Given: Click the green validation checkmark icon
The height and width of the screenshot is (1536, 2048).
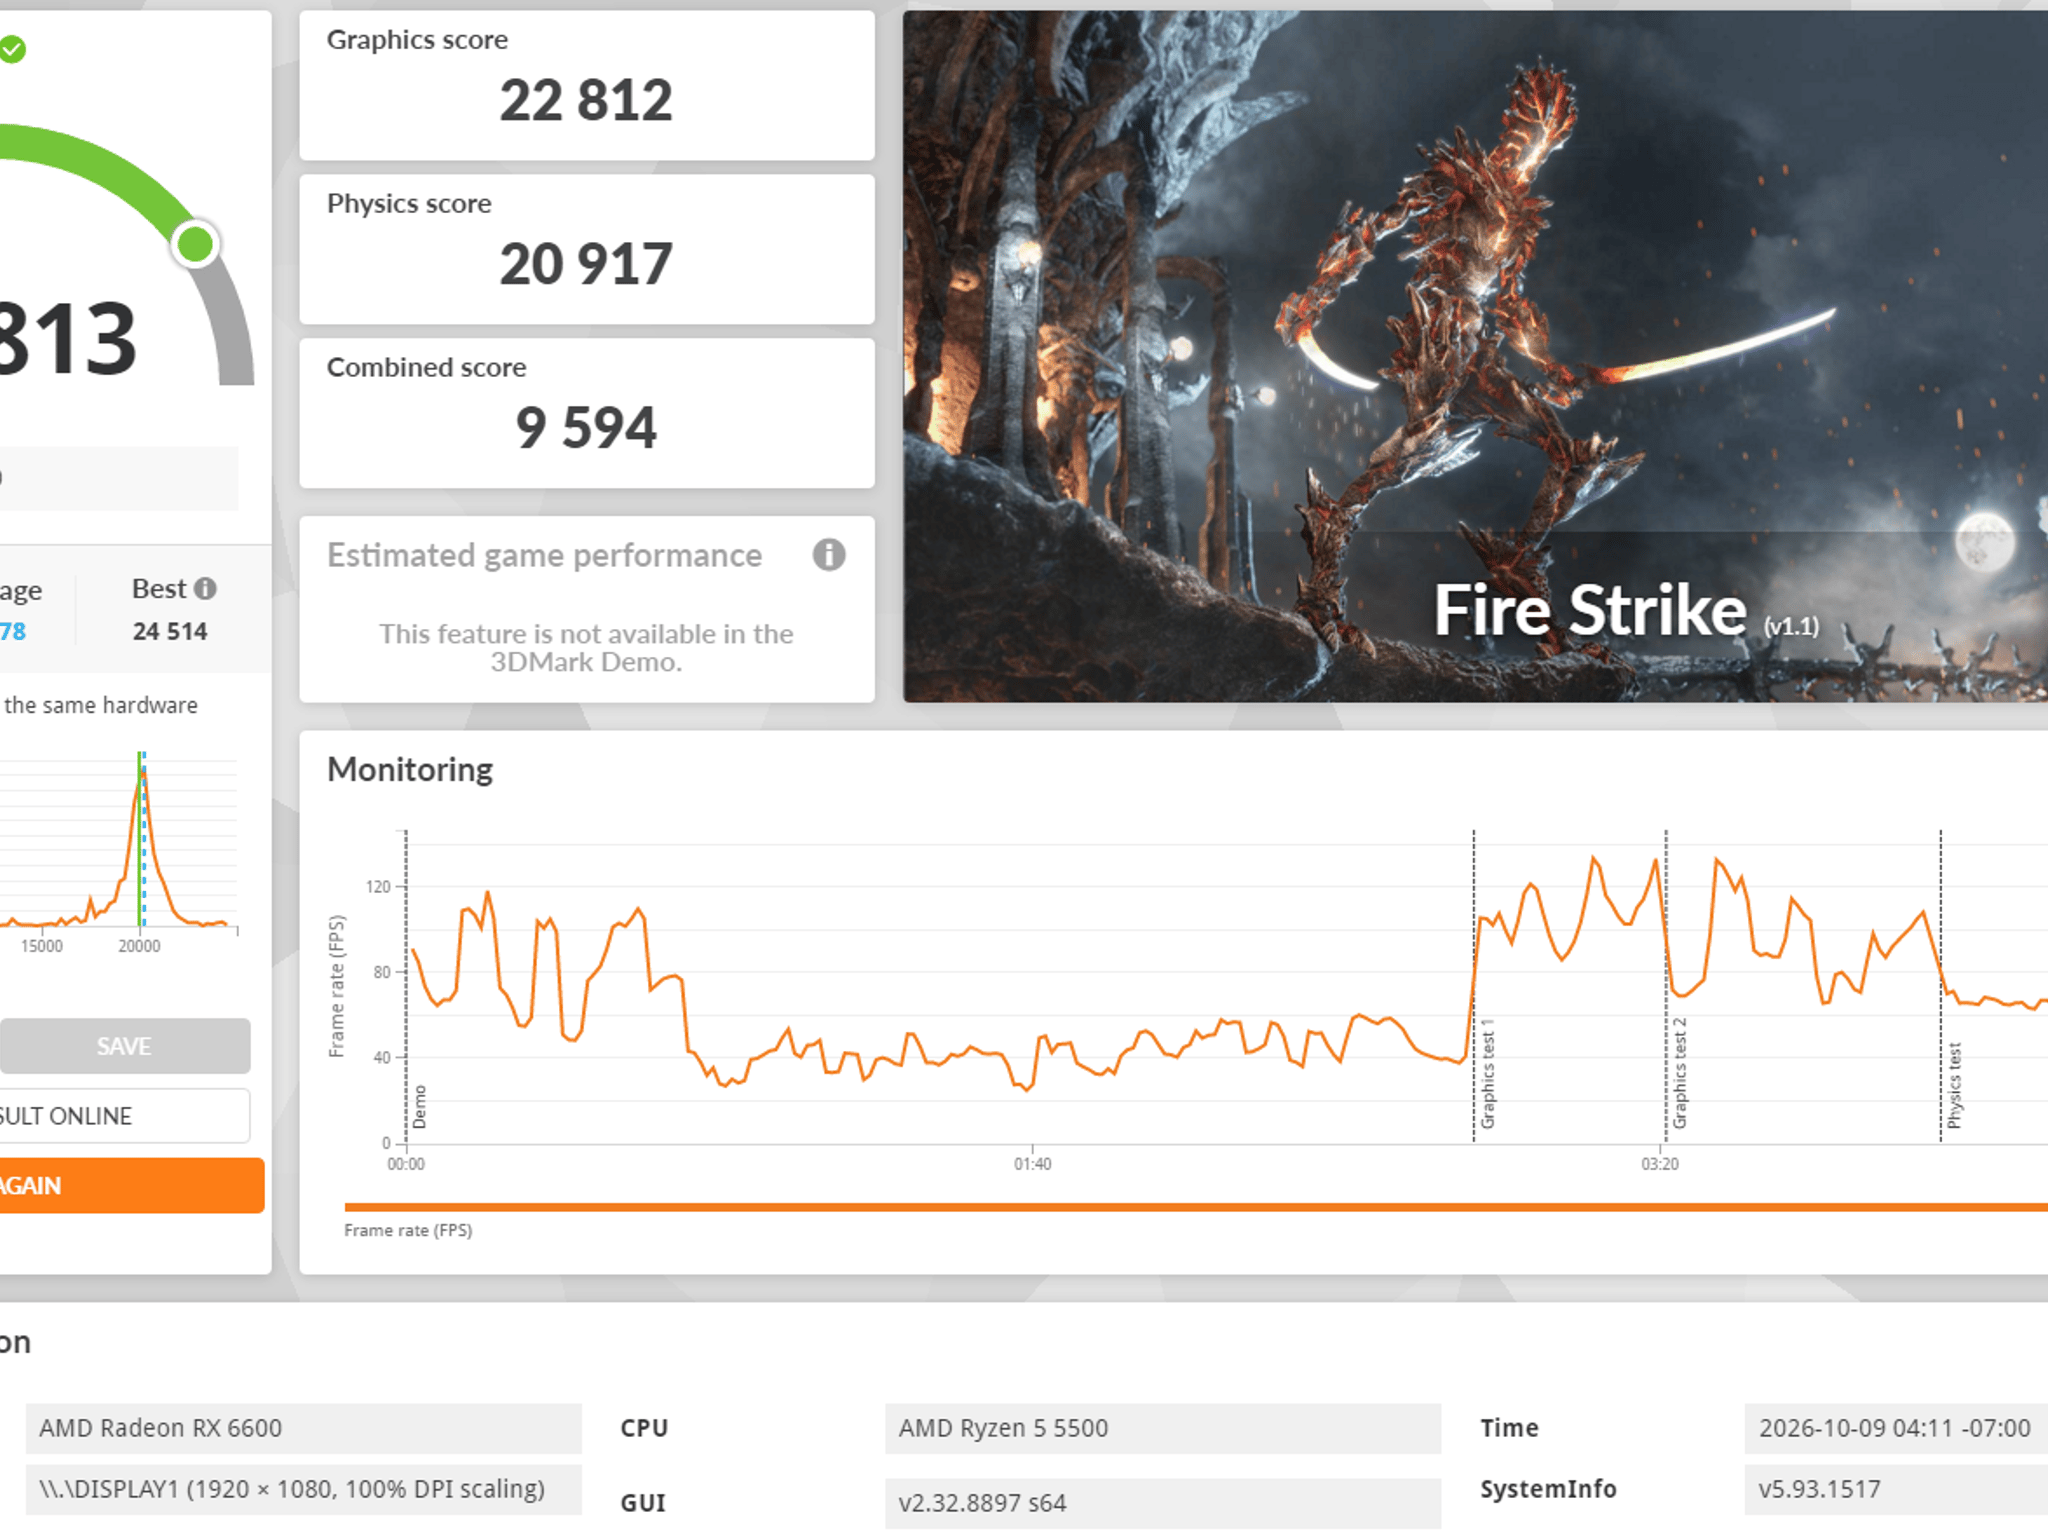Looking at the screenshot, I should (12, 49).
